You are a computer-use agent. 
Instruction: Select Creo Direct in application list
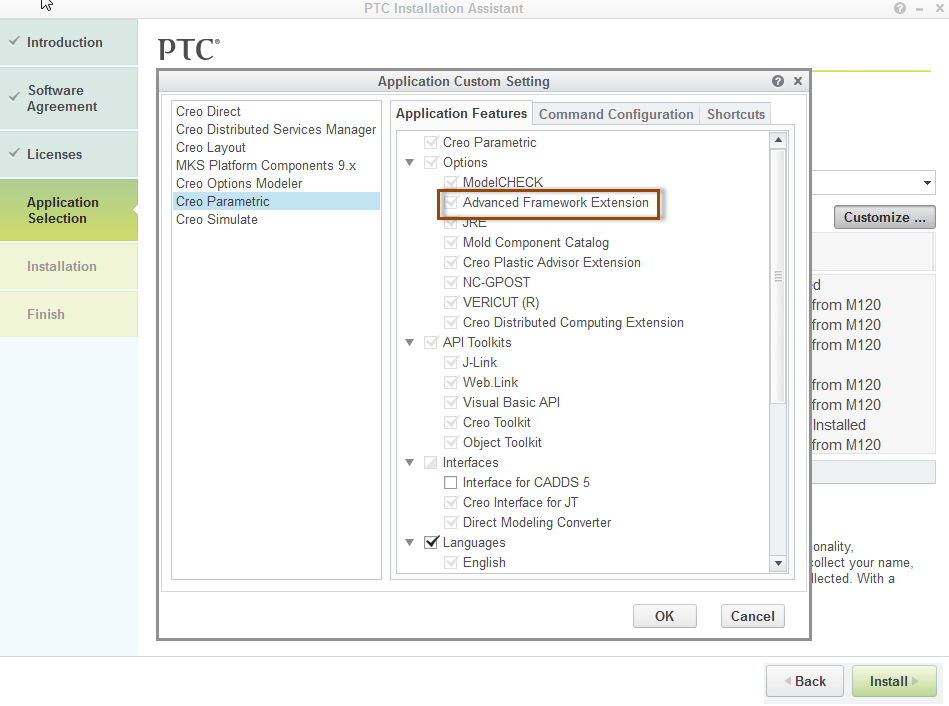276,111
